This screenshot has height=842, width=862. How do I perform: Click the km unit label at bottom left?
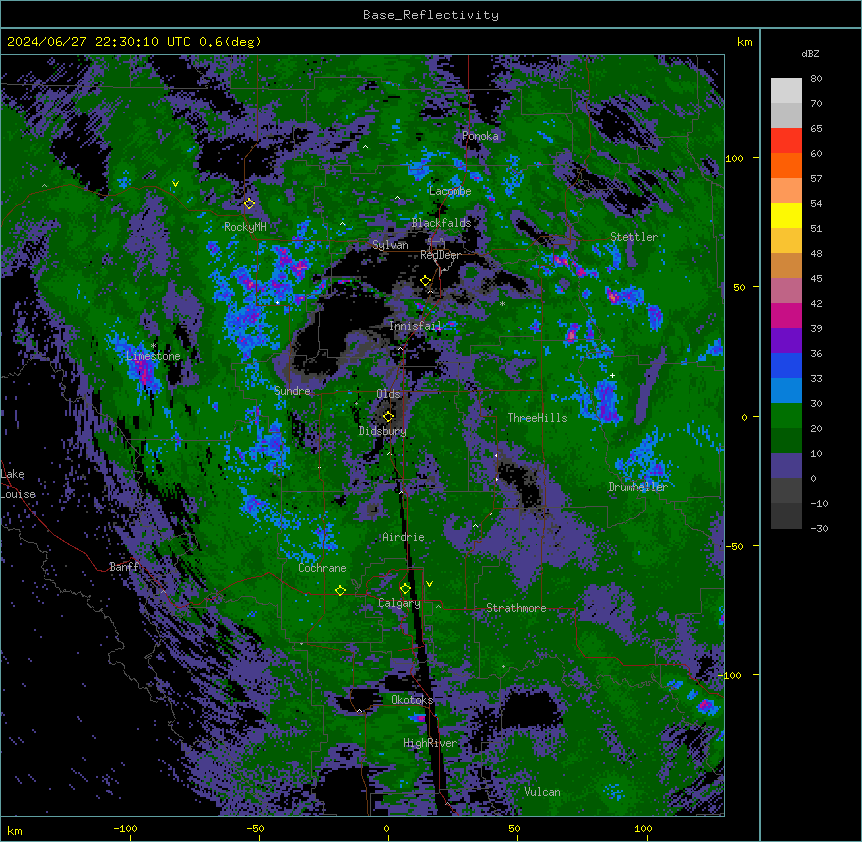click(15, 831)
